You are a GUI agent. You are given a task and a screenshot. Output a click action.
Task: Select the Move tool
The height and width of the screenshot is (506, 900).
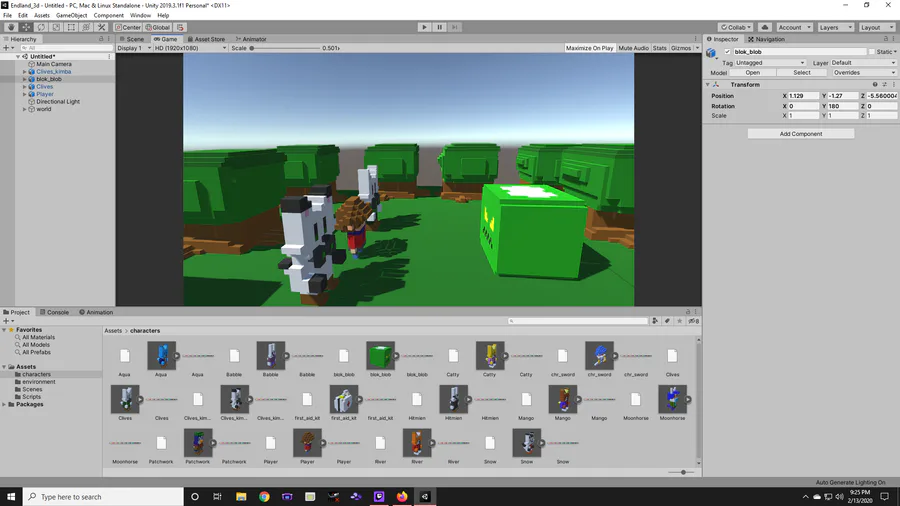pyautogui.click(x=26, y=27)
